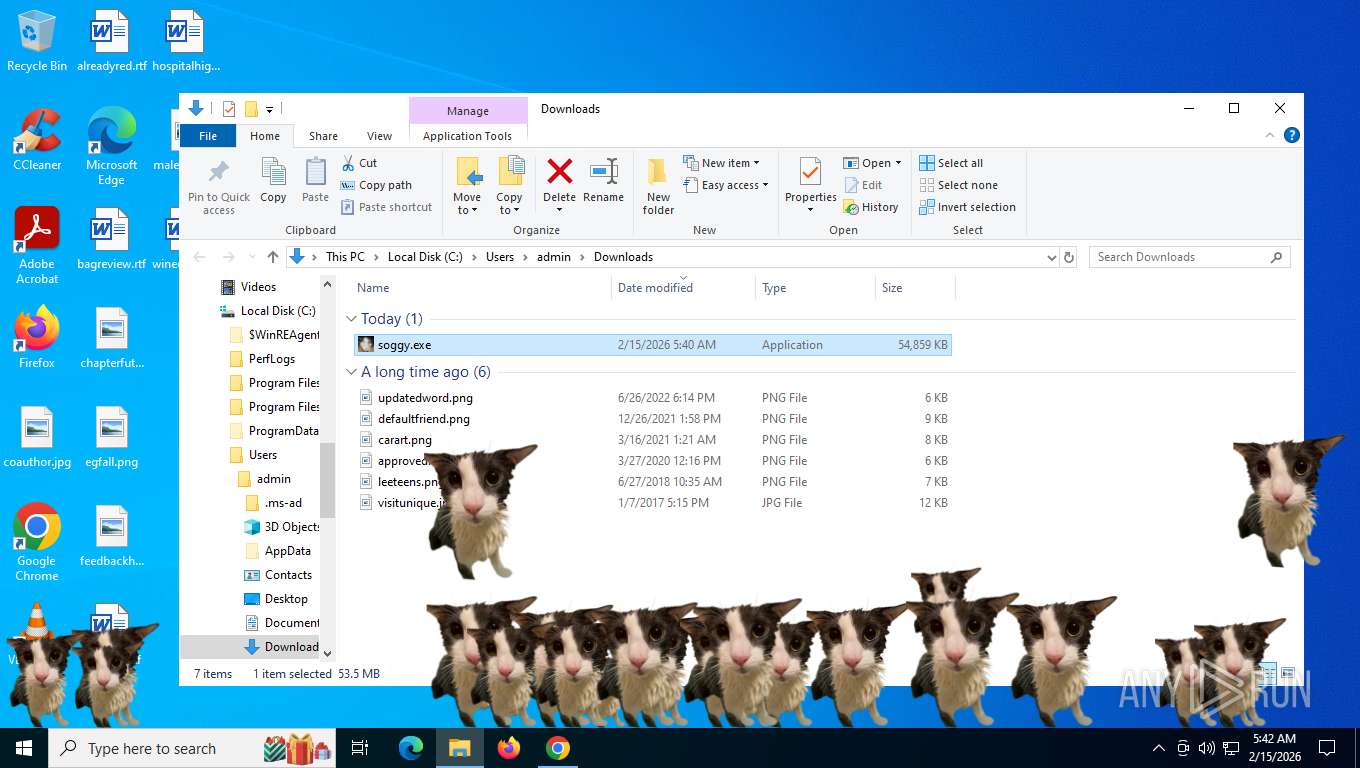
Task: Click Select none
Action: click(958, 185)
